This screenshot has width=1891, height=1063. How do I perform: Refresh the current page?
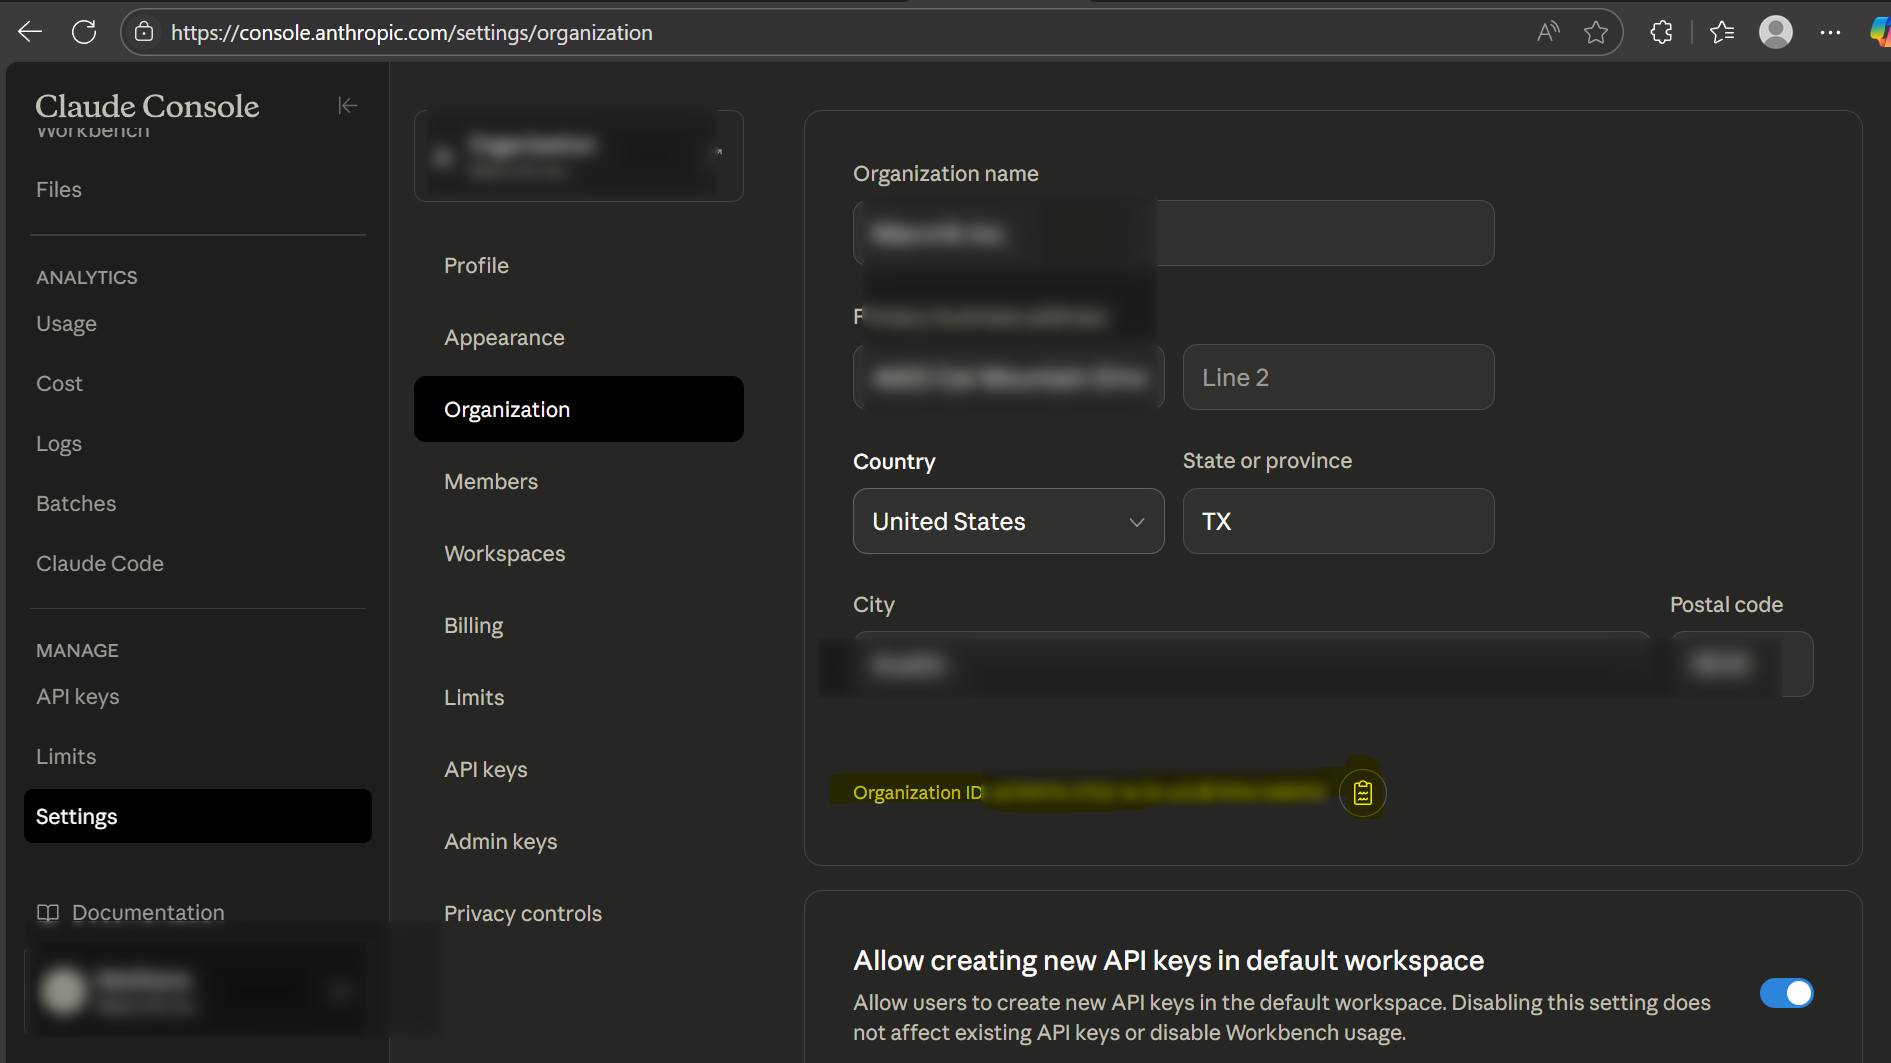coord(84,32)
